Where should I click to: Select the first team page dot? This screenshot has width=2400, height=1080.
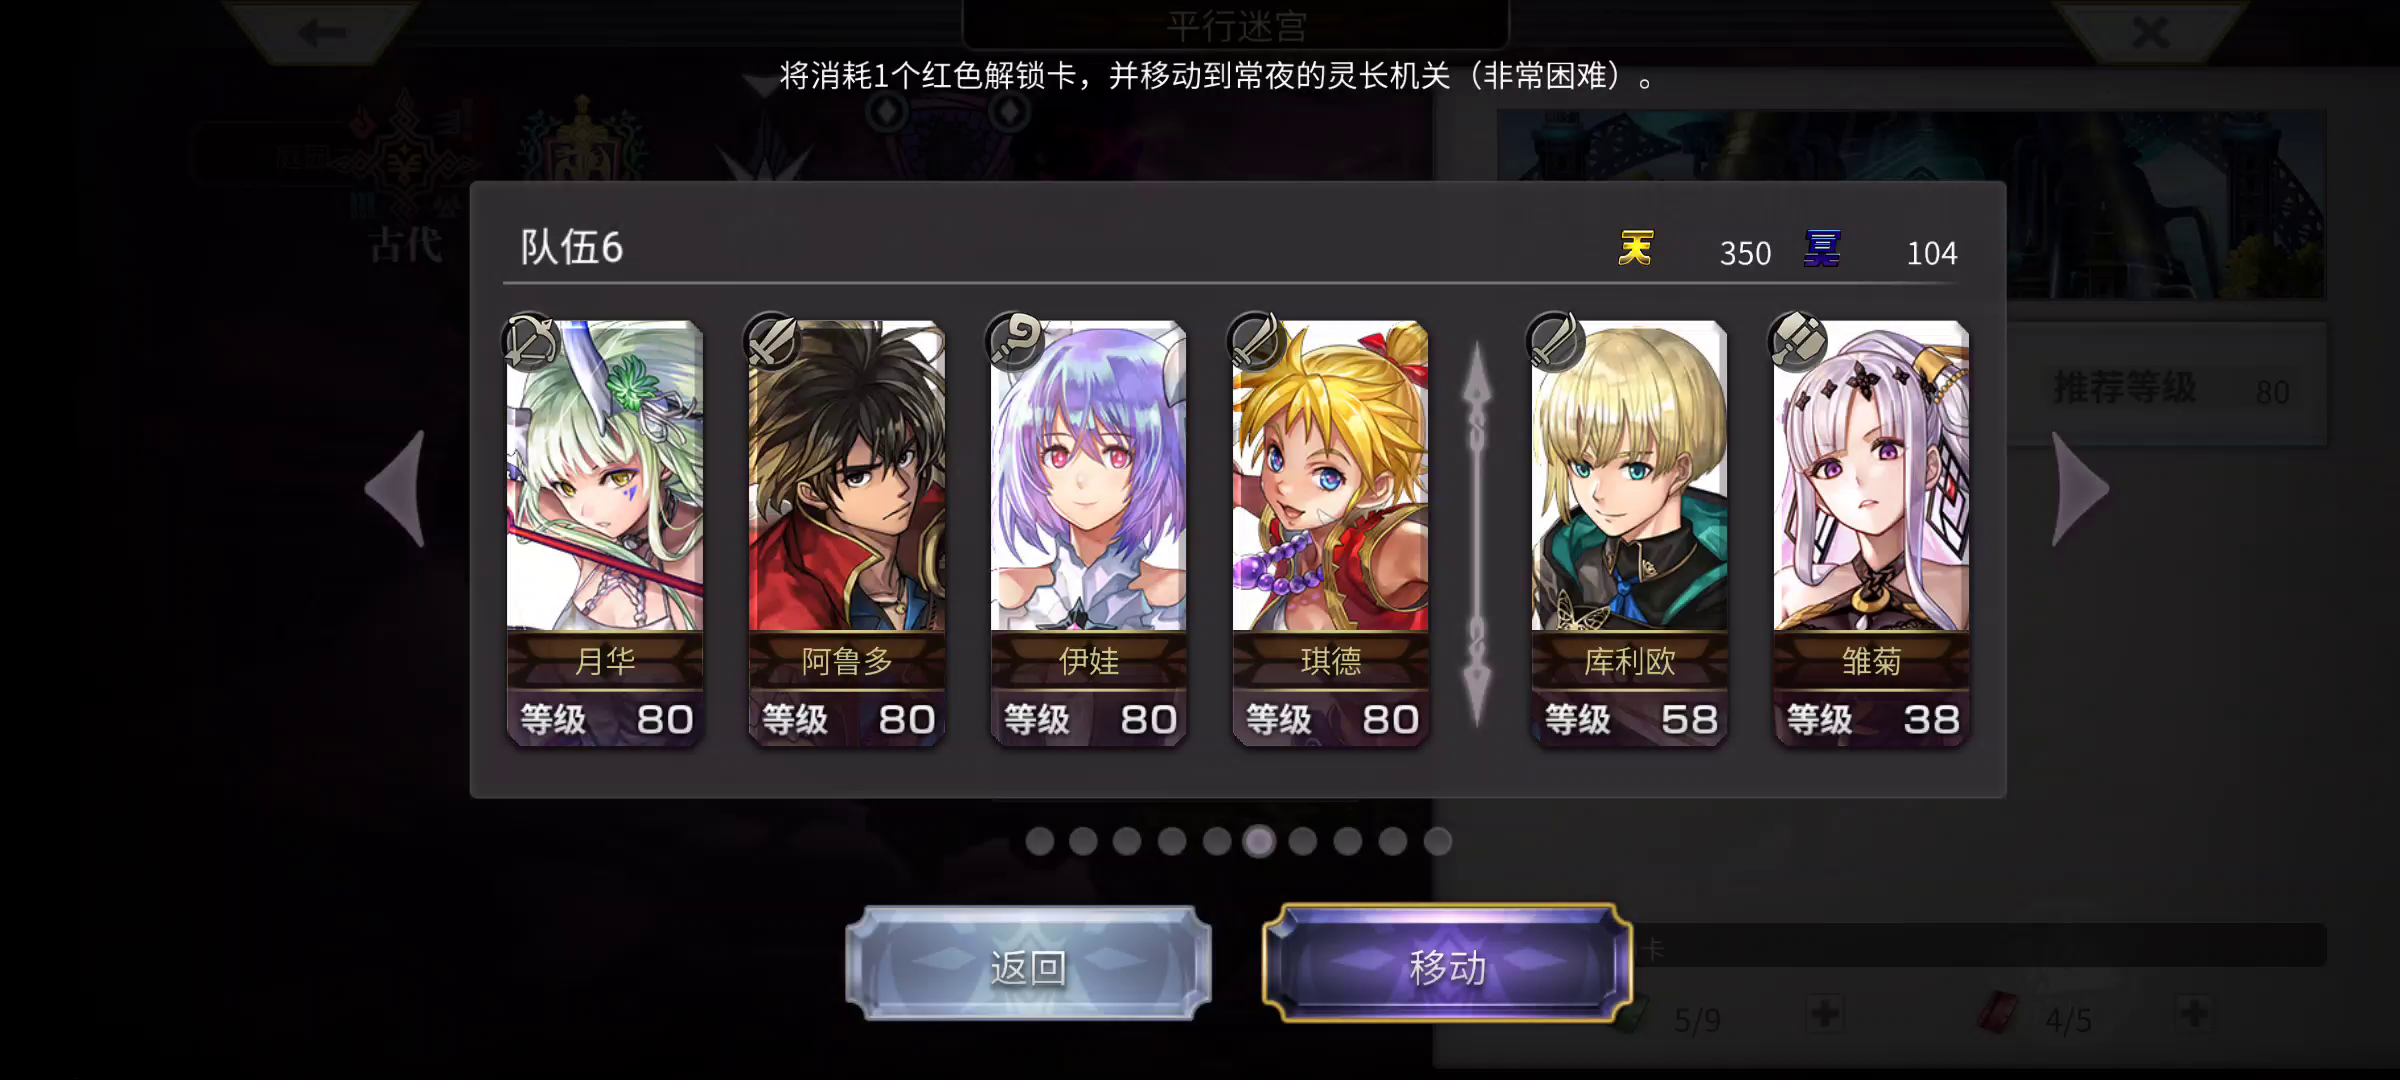coord(1040,841)
